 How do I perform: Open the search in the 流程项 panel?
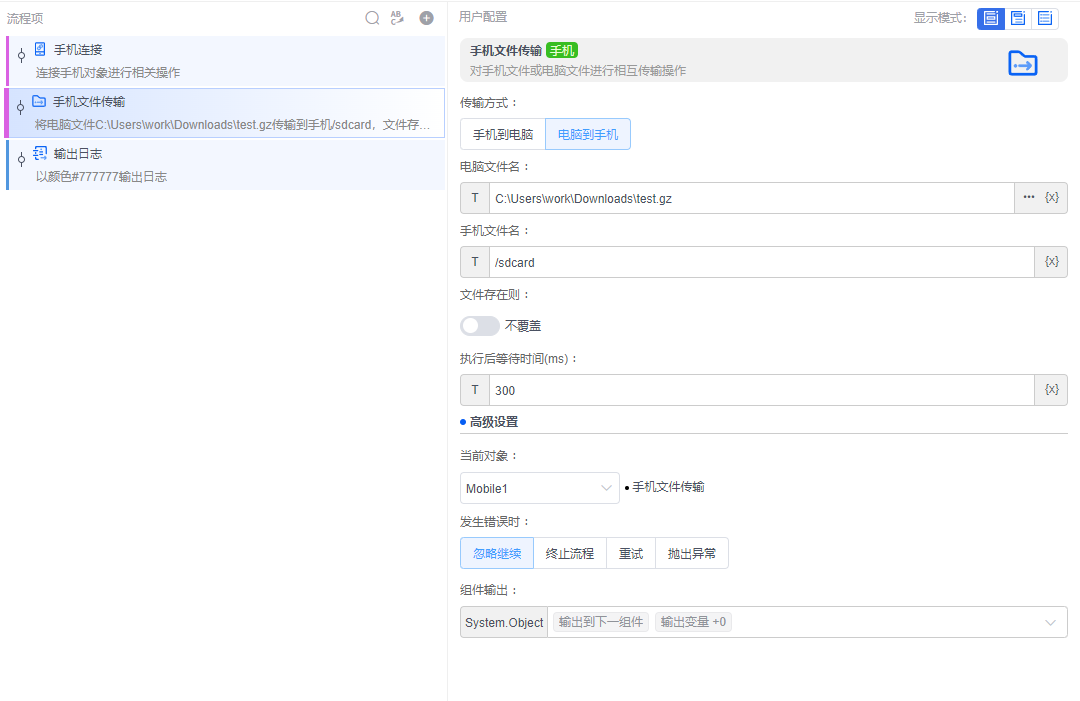point(372,17)
